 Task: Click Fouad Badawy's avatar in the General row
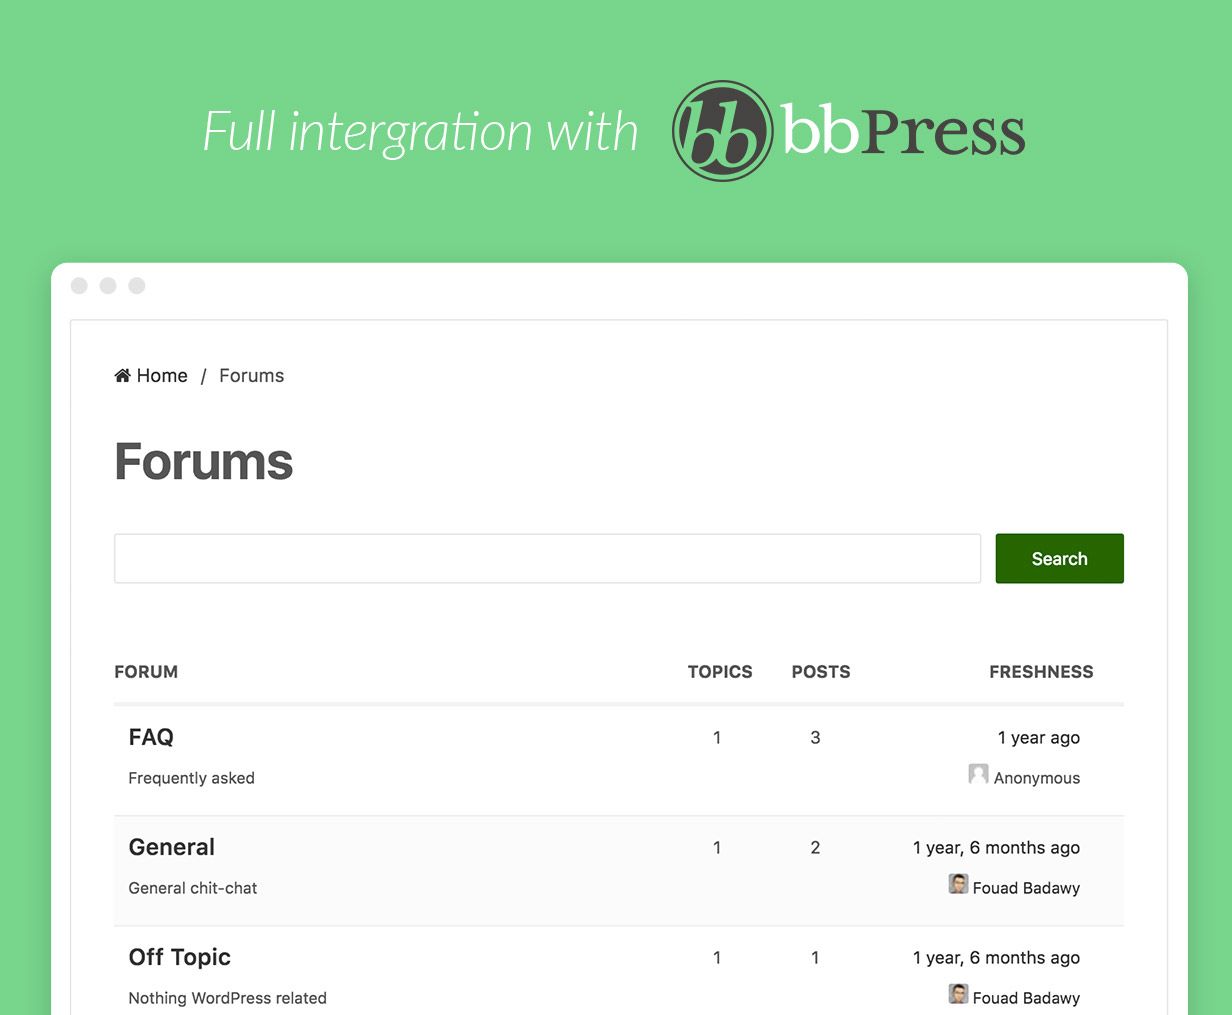(x=958, y=884)
